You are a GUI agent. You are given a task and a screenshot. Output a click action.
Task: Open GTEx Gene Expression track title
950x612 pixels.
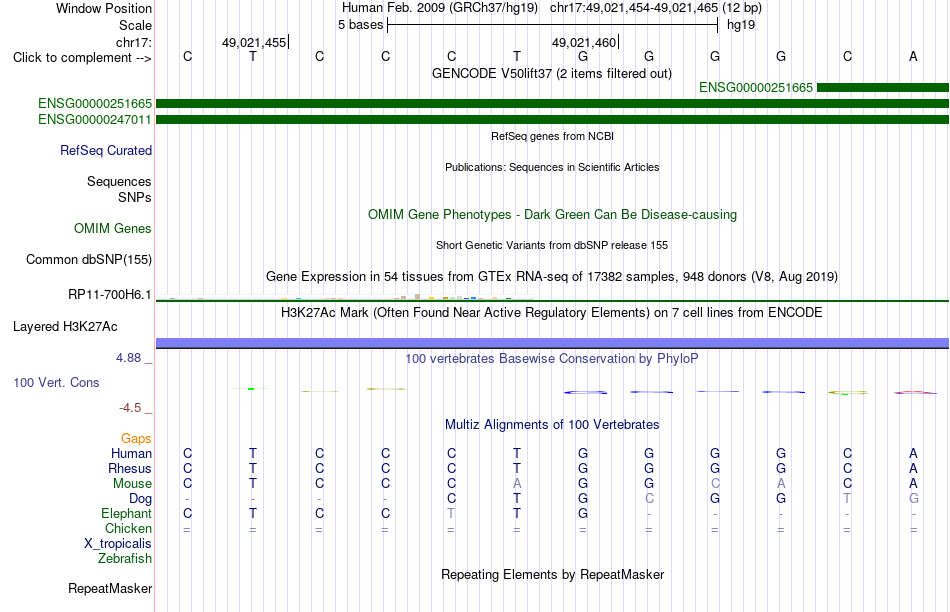coord(552,277)
